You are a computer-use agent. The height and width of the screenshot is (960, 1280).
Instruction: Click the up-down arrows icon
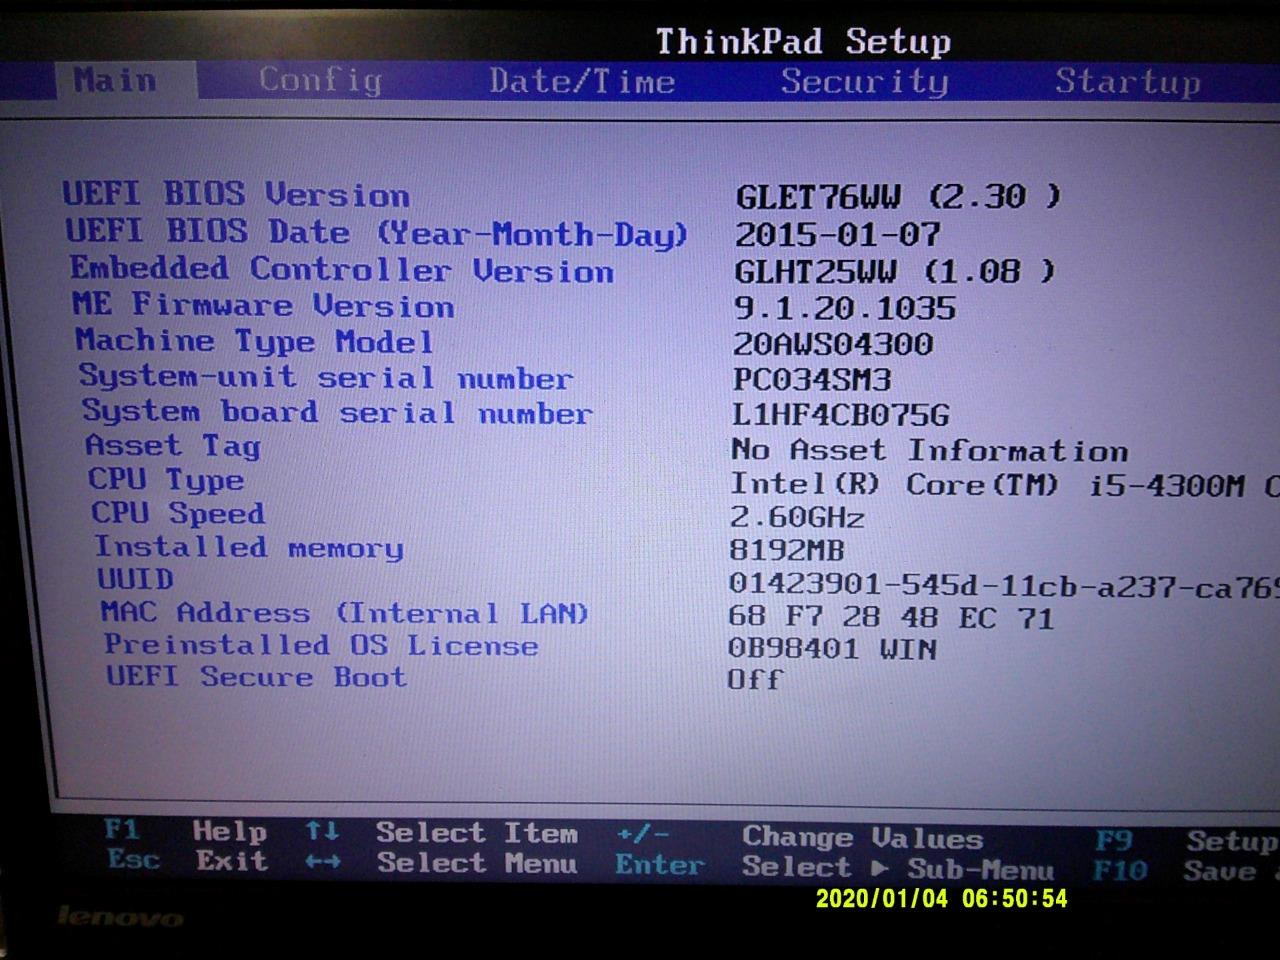pyautogui.click(x=322, y=831)
